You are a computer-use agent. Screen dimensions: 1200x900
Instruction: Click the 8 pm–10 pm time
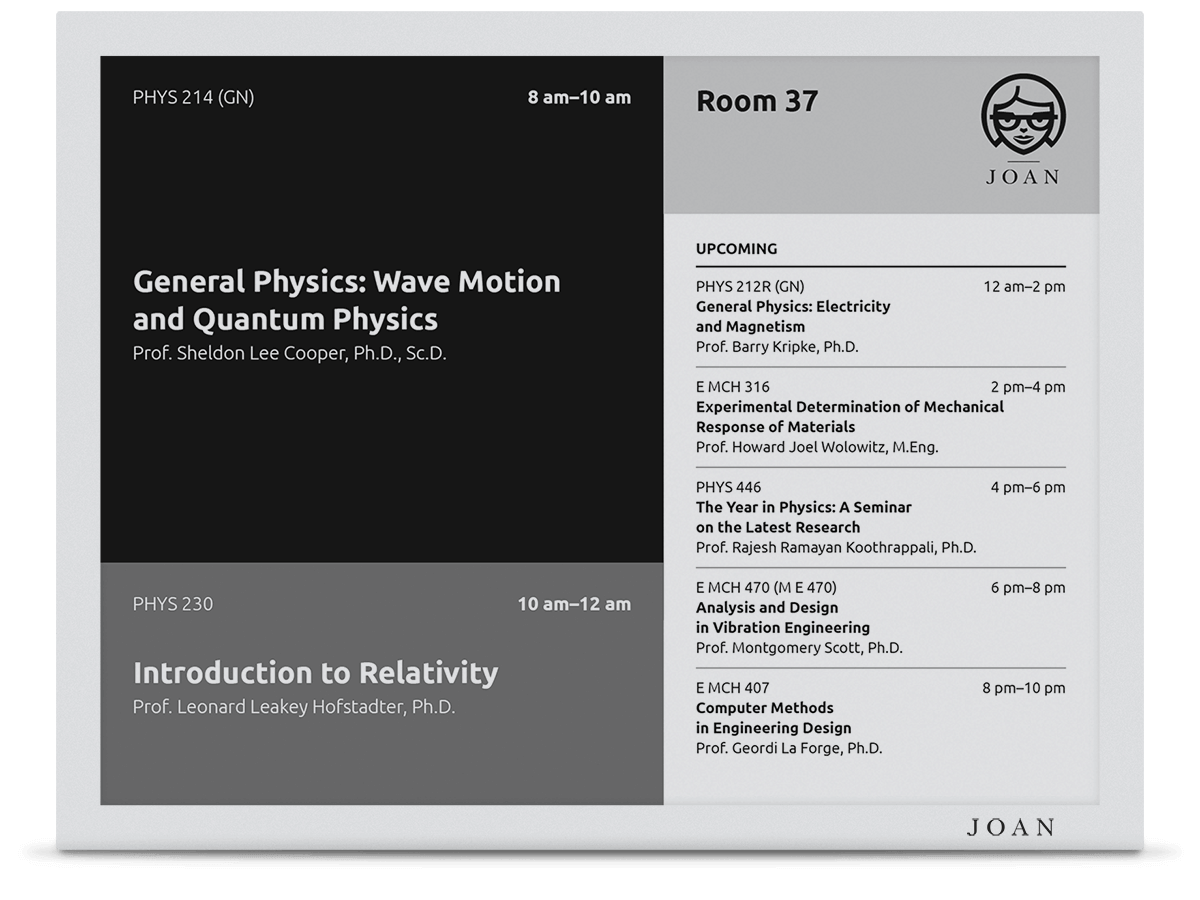coord(1024,688)
